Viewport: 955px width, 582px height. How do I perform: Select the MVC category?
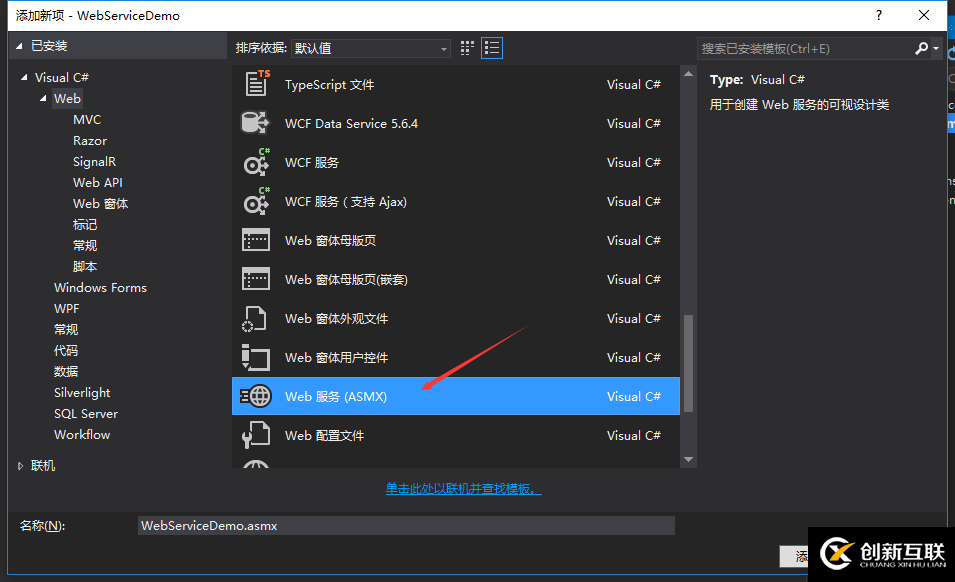point(87,119)
